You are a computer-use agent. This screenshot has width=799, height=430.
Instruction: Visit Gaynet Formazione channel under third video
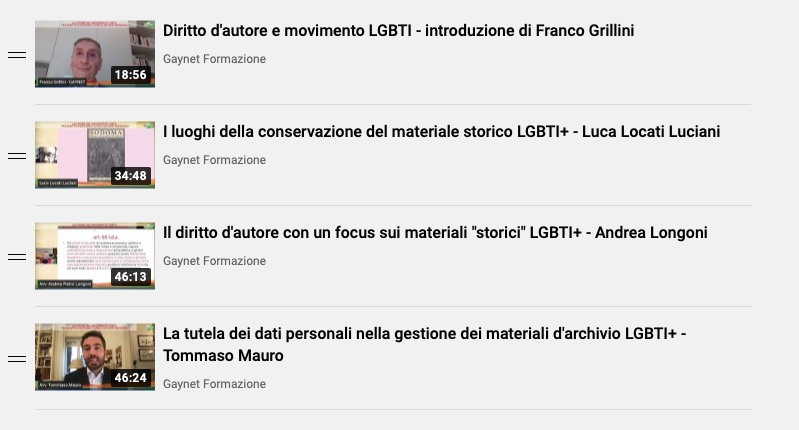[x=215, y=261]
